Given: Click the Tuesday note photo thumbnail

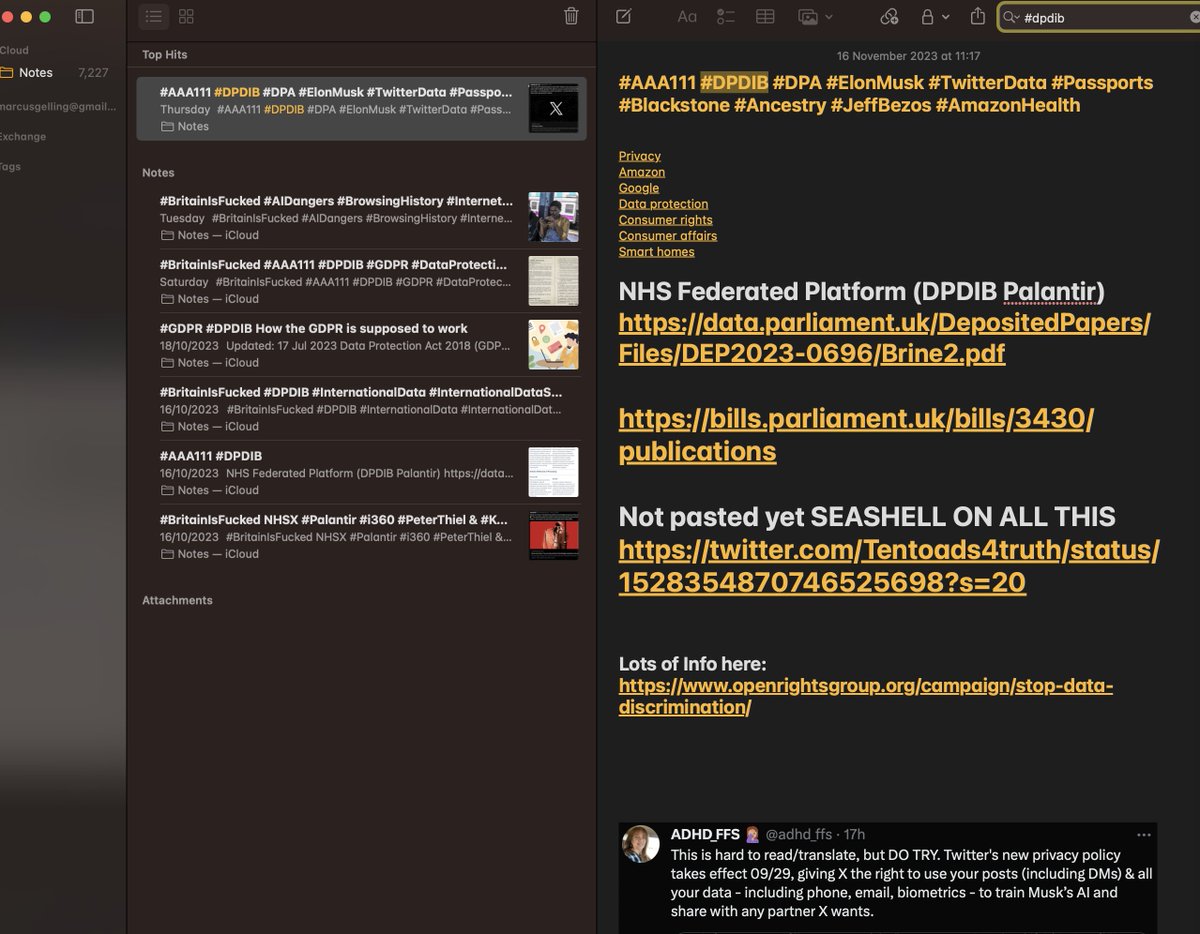Looking at the screenshot, I should tap(553, 217).
